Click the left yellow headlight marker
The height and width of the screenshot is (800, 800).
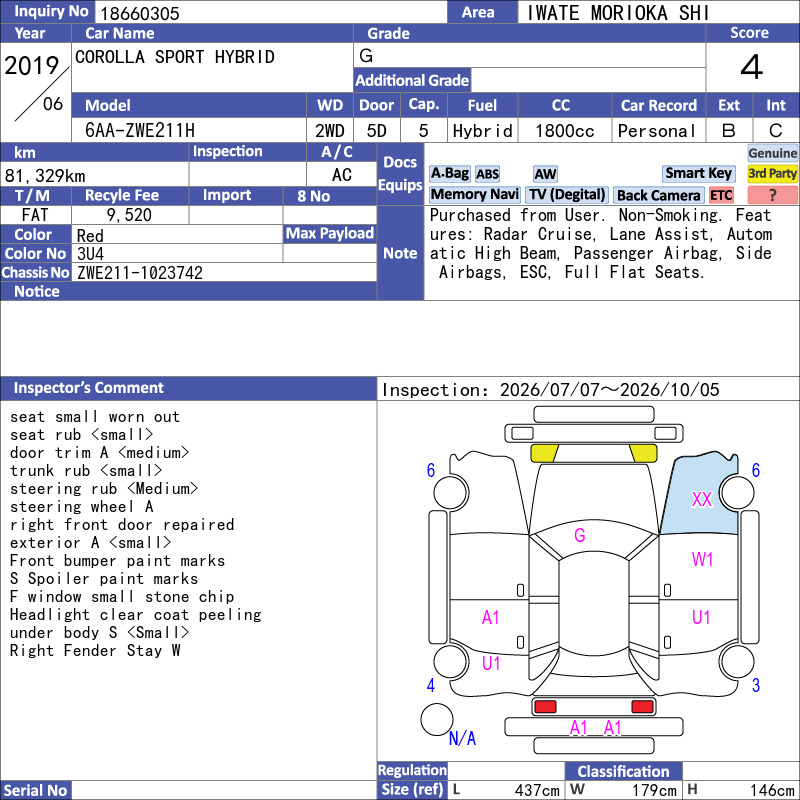[544, 453]
